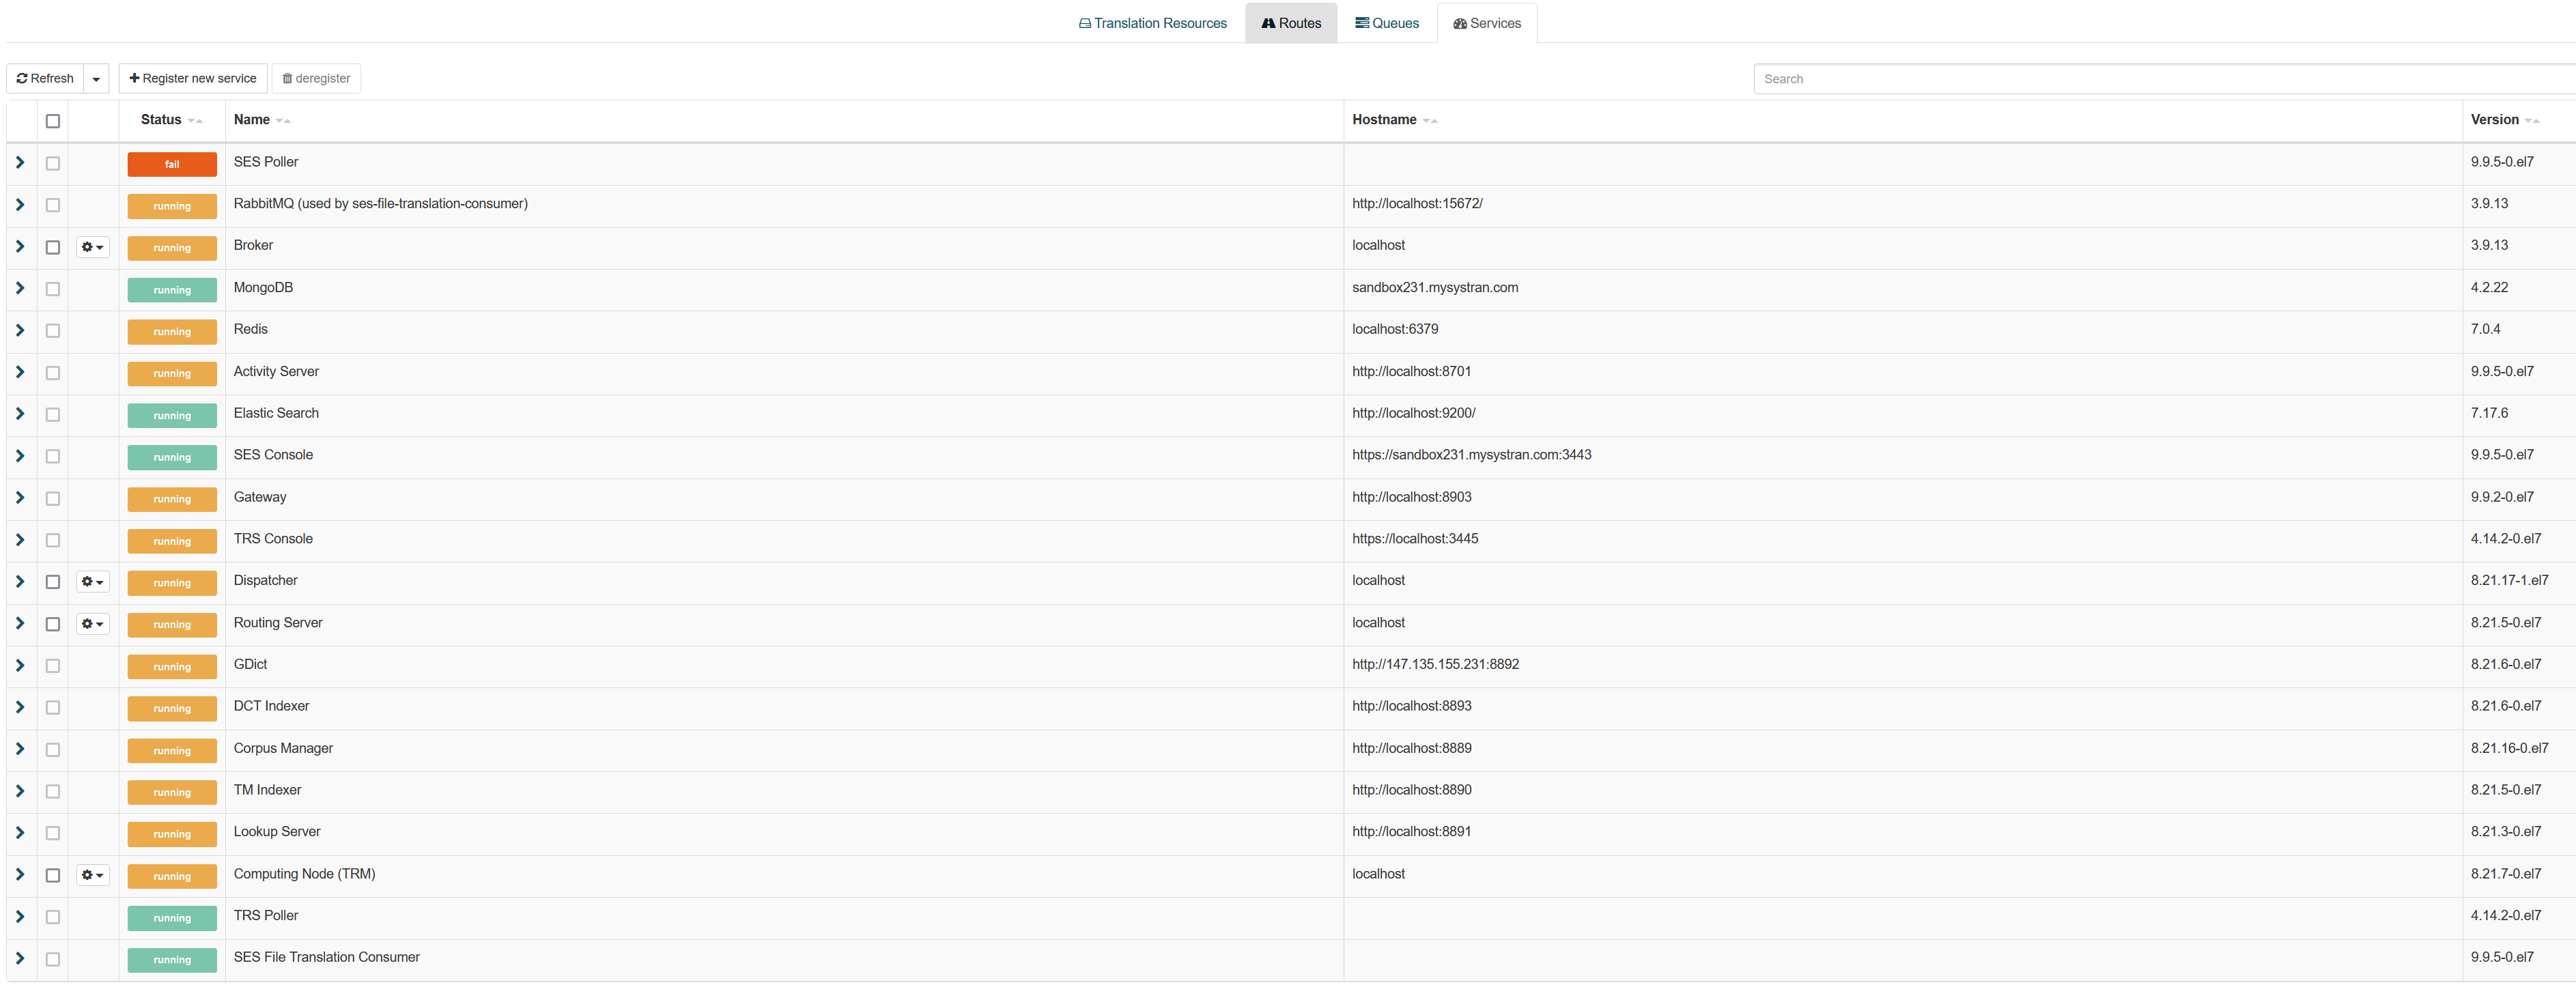The width and height of the screenshot is (2576, 985).
Task: Click the Refresh button
Action: click(x=45, y=79)
